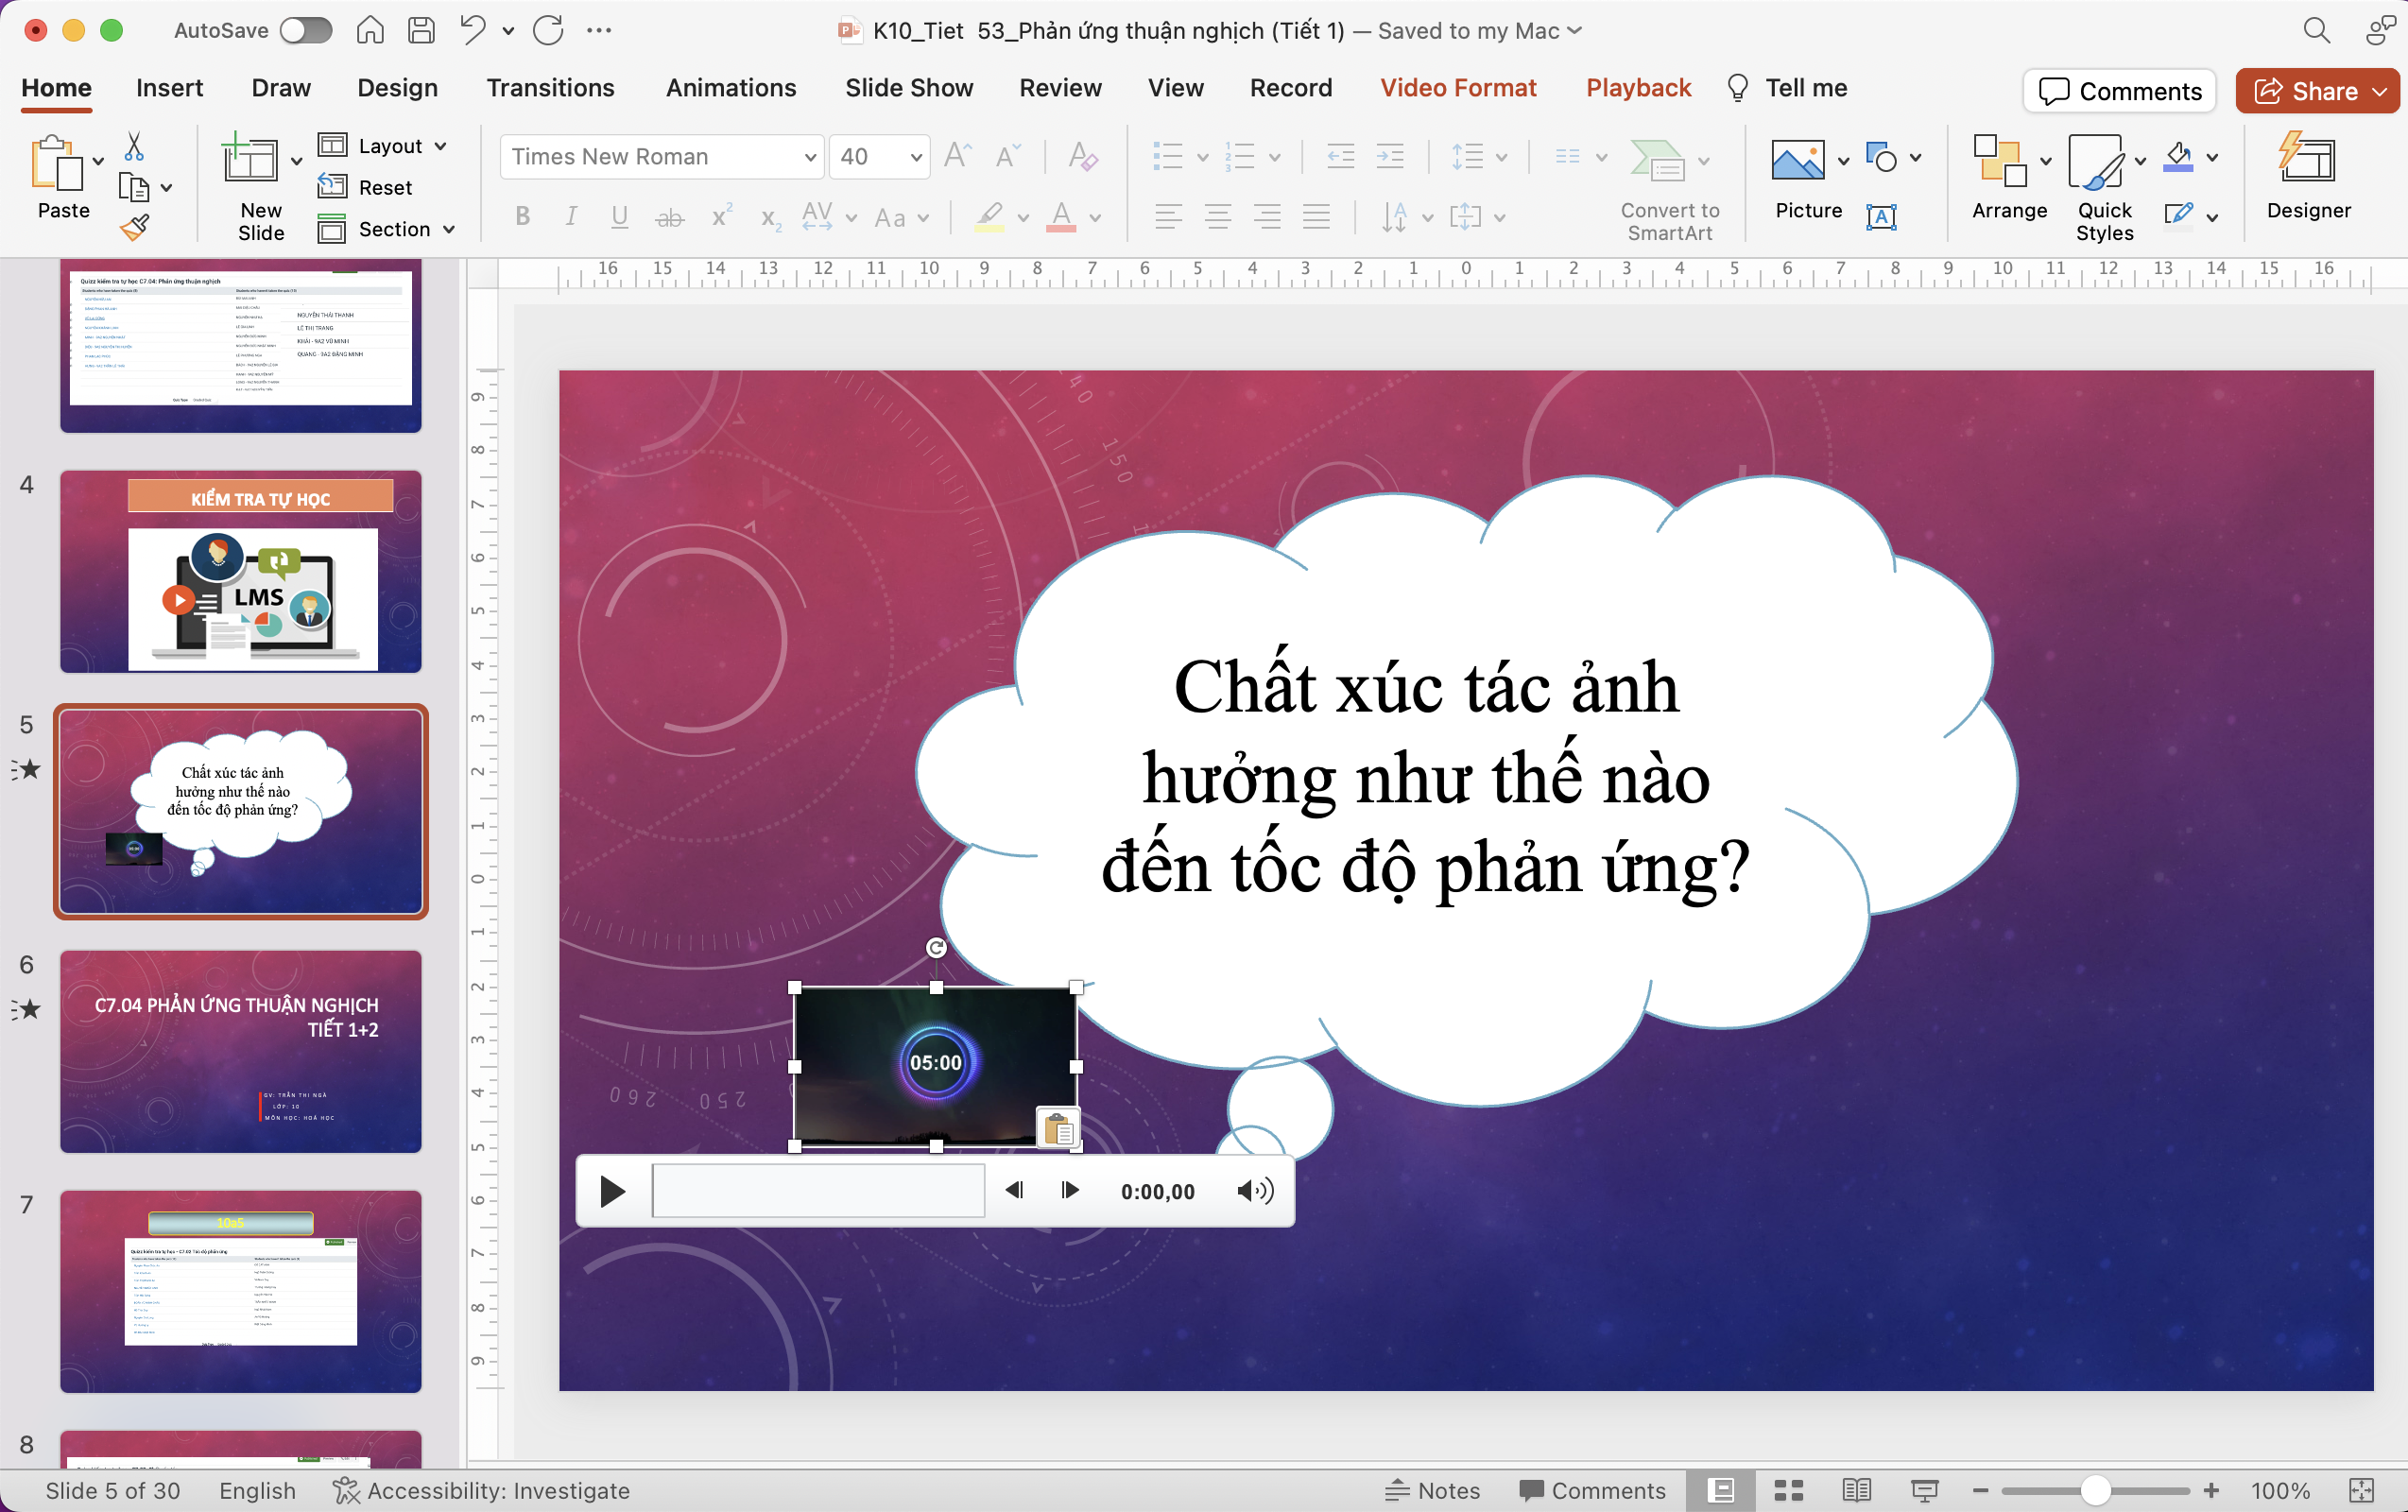2408x1512 pixels.
Task: Expand the Layout dropdown
Action: pos(440,146)
